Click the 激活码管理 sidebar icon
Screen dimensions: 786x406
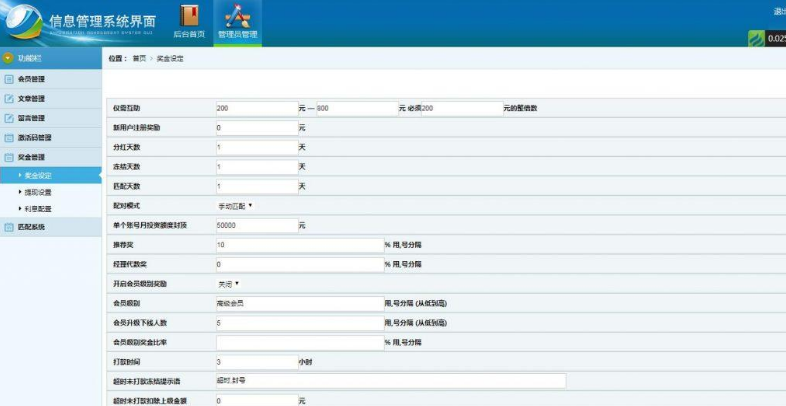pos(9,138)
